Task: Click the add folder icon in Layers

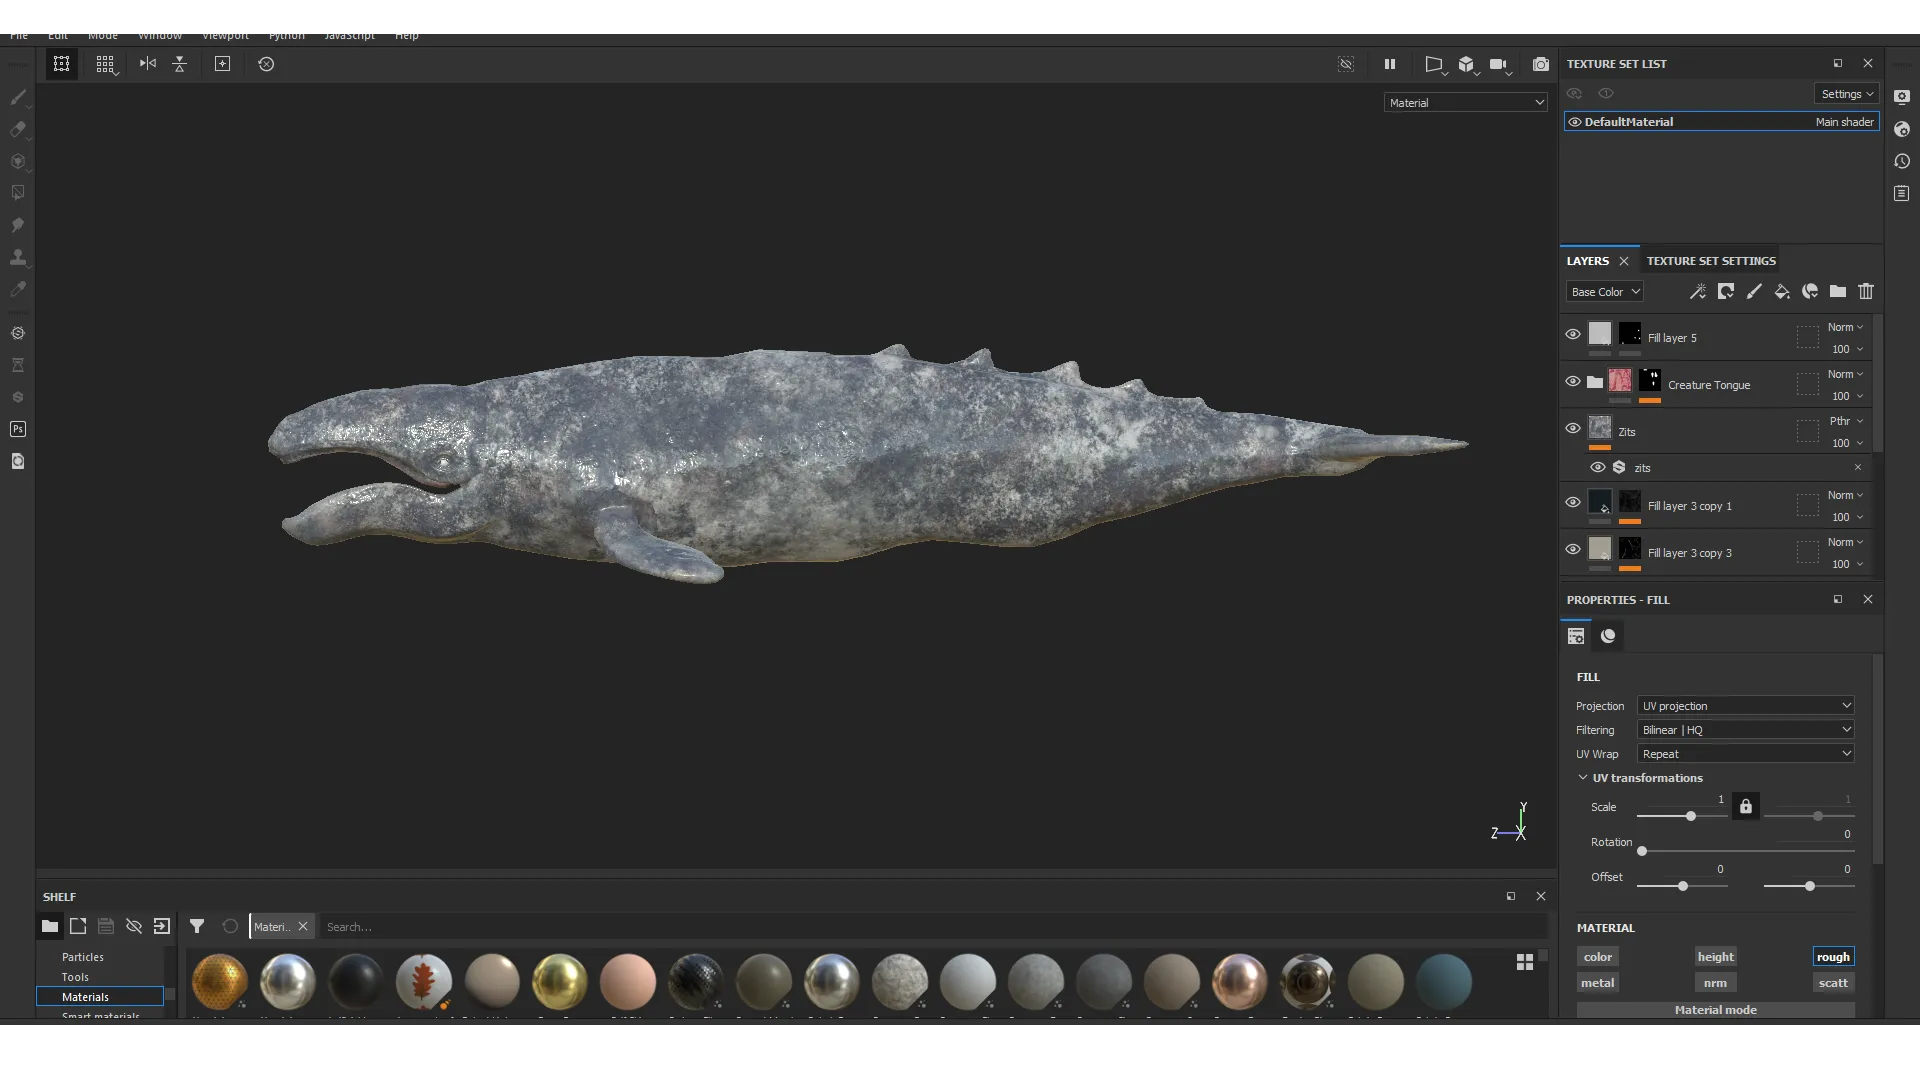Action: (1838, 292)
